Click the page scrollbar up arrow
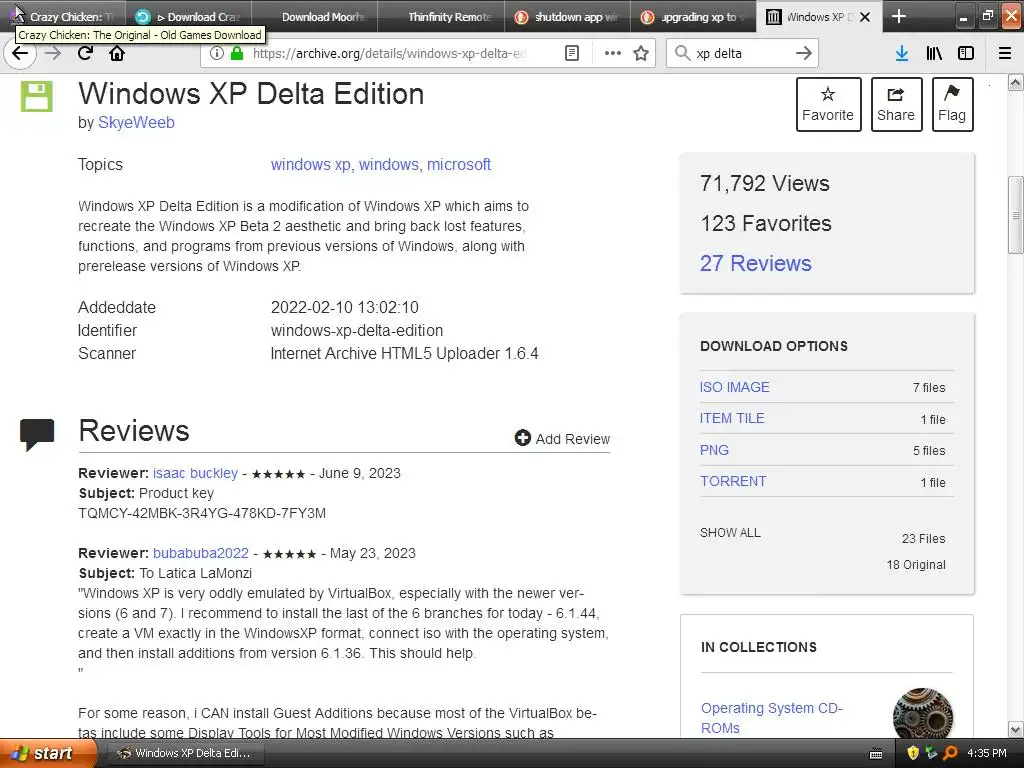This screenshot has width=1024, height=768. click(x=1016, y=83)
